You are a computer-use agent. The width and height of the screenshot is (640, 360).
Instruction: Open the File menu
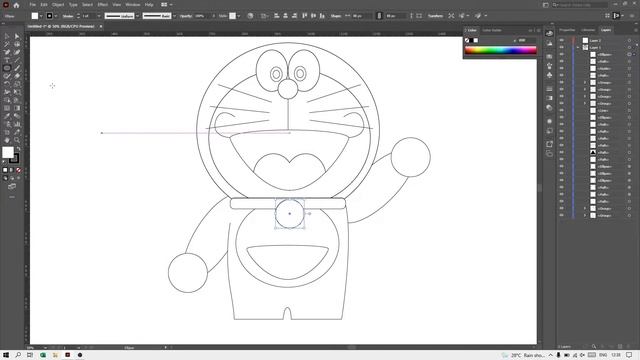tap(33, 5)
